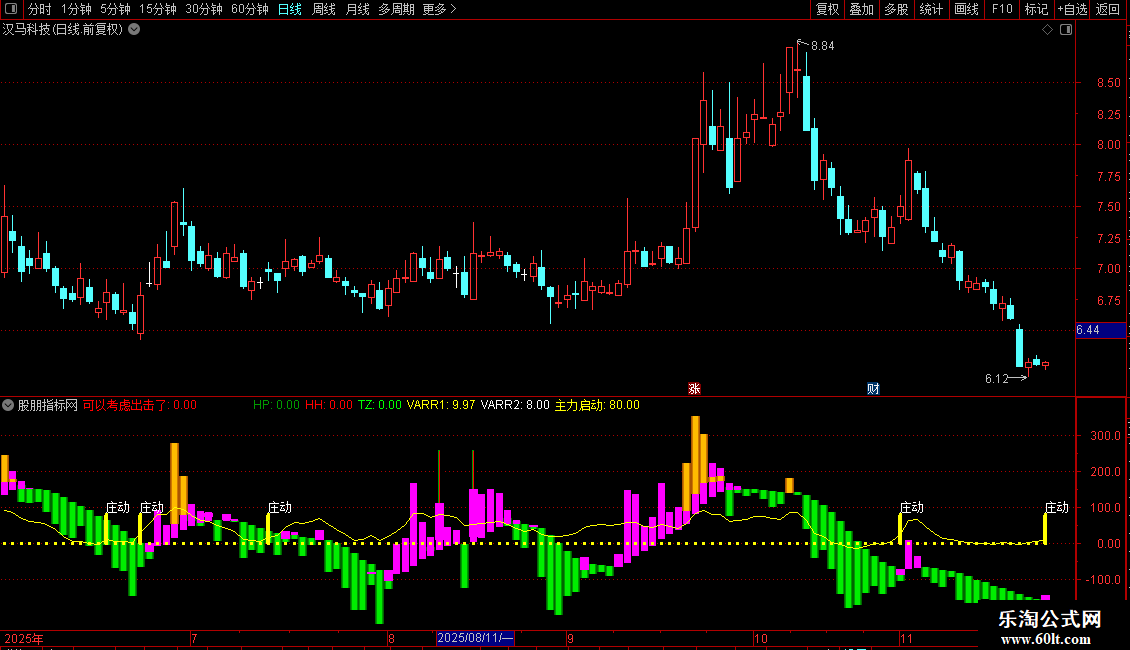Image resolution: width=1130 pixels, height=650 pixels.
Task: Select the 日线 daily period
Action: [290, 9]
